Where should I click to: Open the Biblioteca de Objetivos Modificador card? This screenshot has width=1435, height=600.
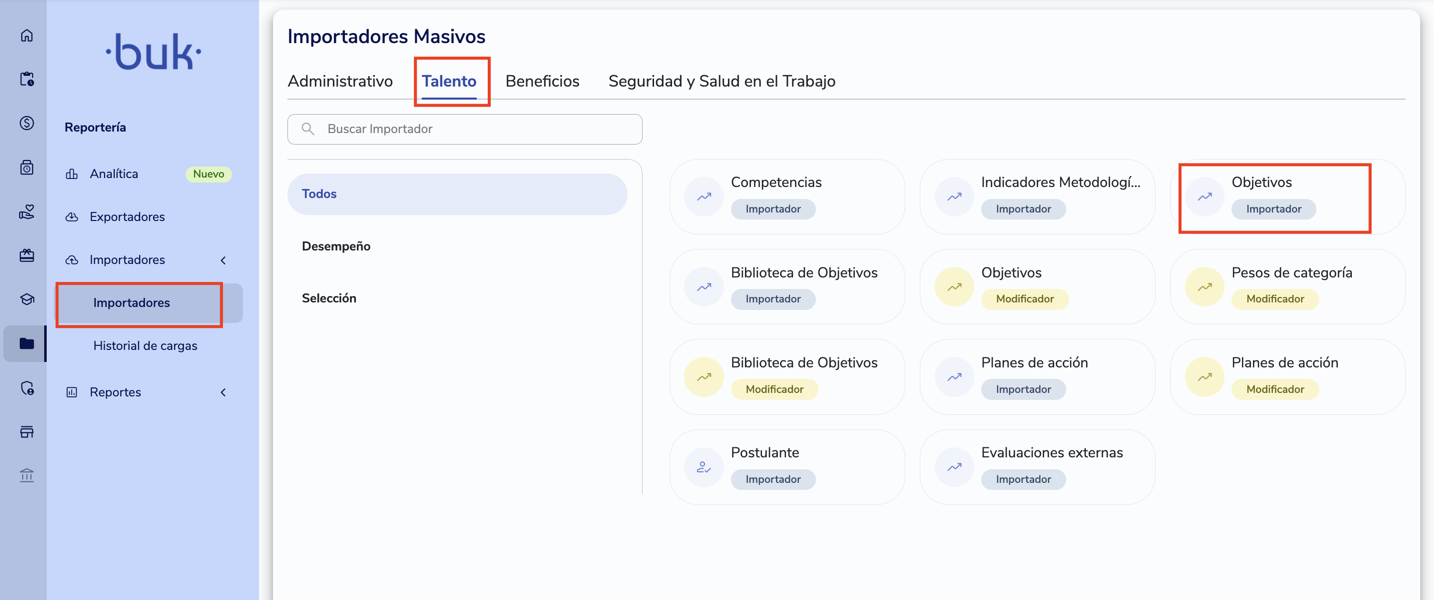[787, 377]
